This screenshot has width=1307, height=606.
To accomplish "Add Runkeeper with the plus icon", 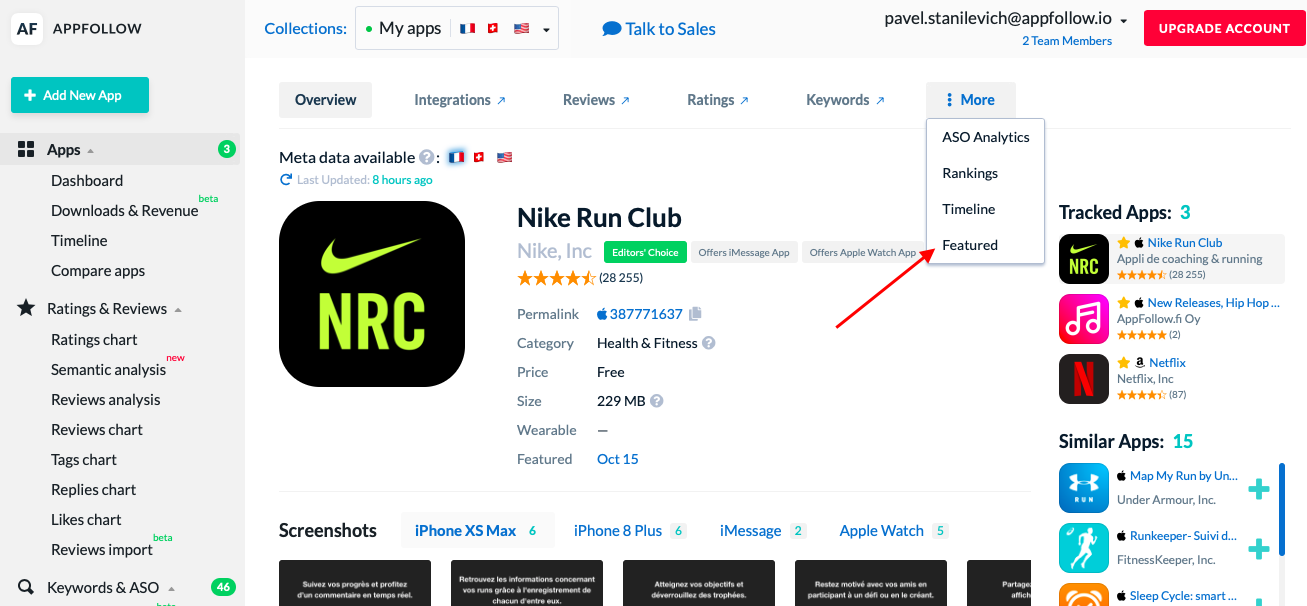I will click(1259, 548).
